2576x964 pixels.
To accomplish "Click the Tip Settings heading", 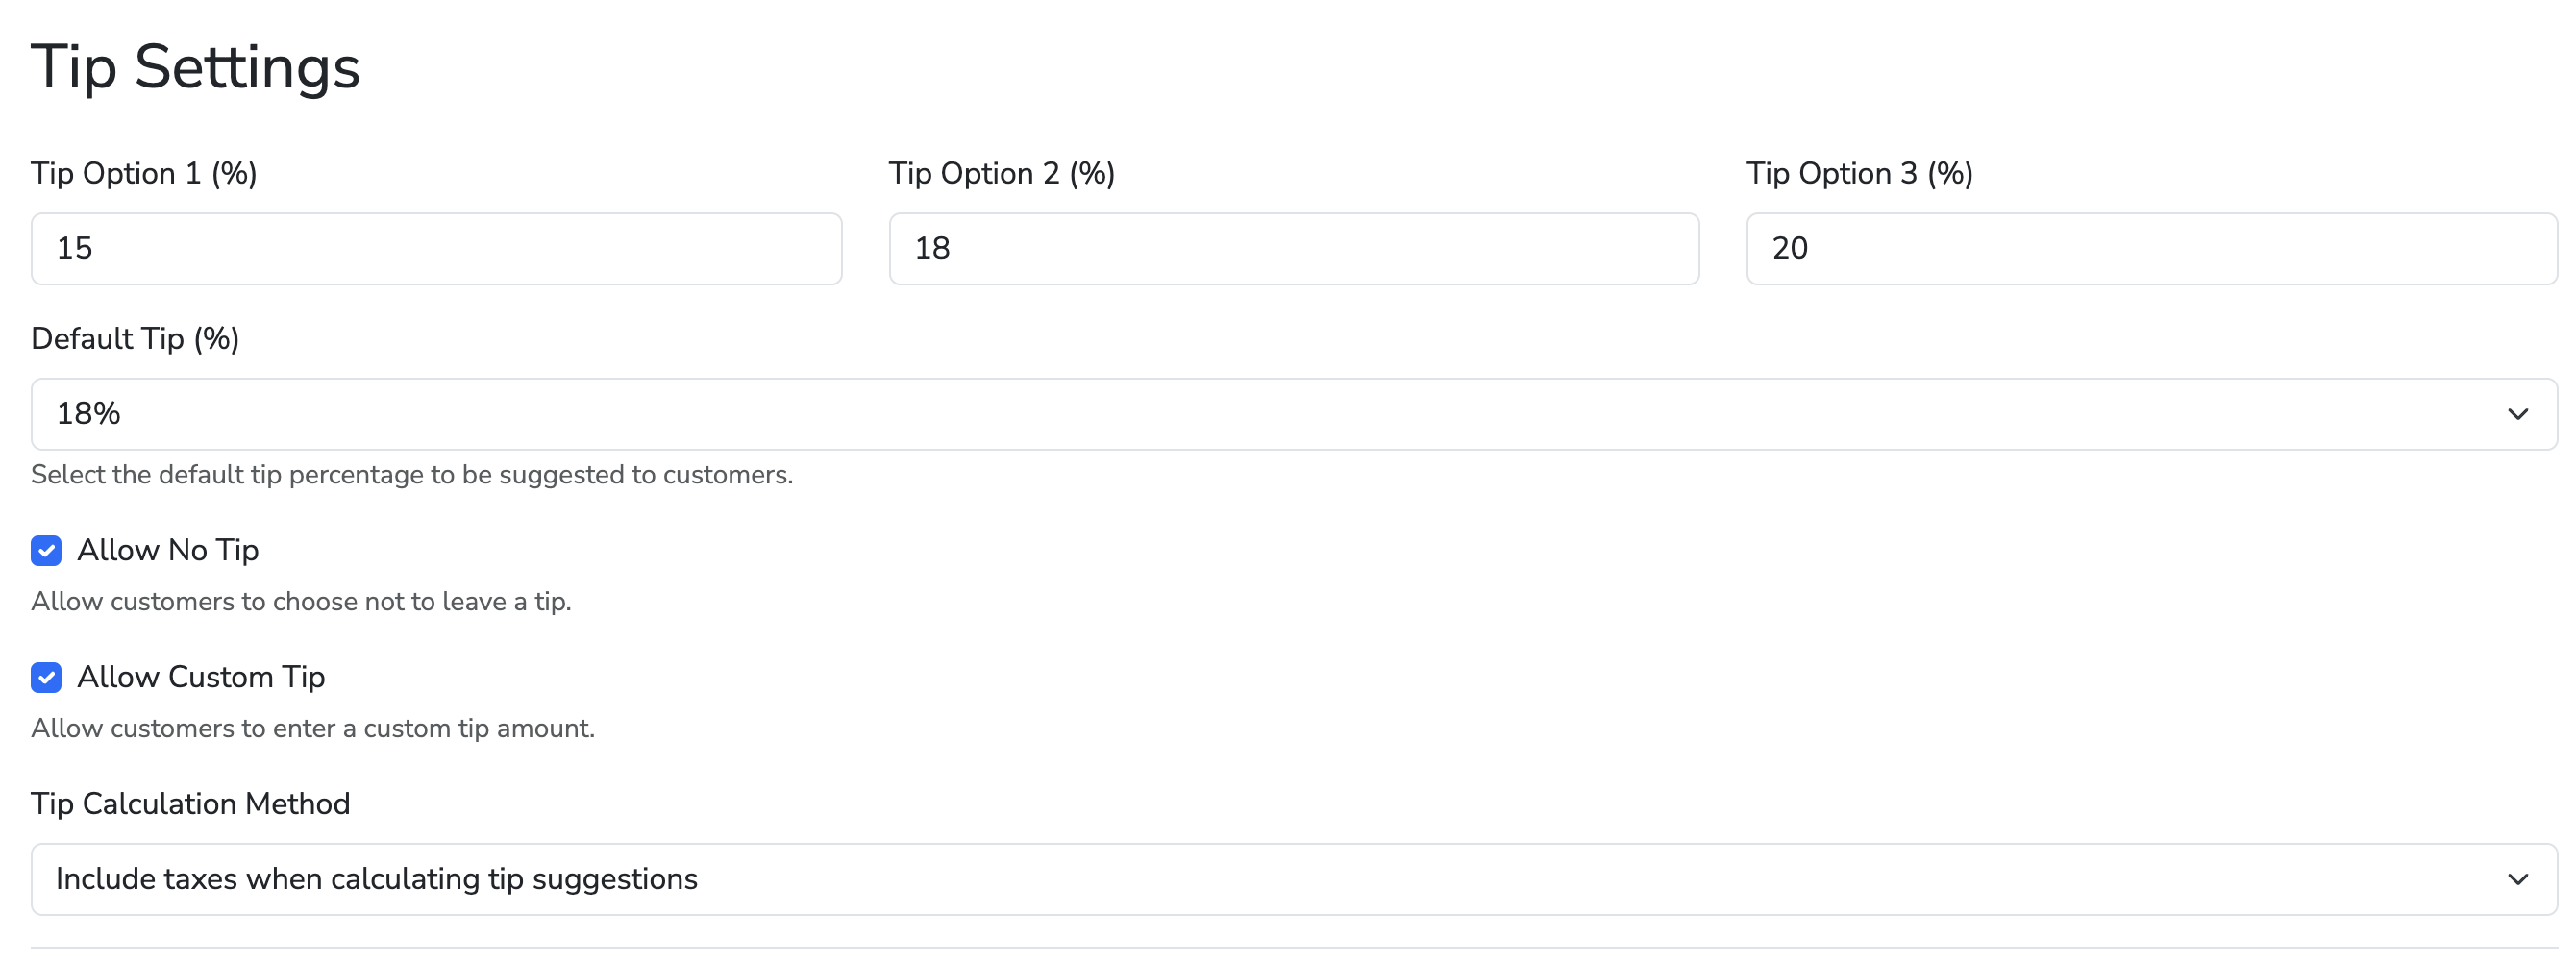I will tap(195, 67).
